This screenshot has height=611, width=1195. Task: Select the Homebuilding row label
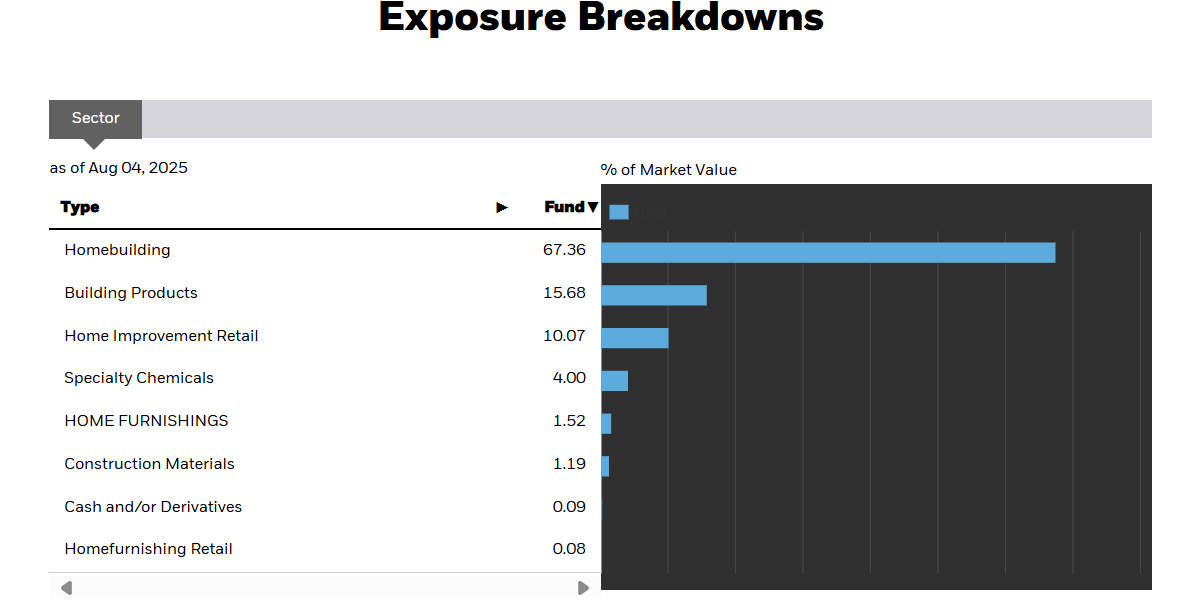(x=117, y=250)
